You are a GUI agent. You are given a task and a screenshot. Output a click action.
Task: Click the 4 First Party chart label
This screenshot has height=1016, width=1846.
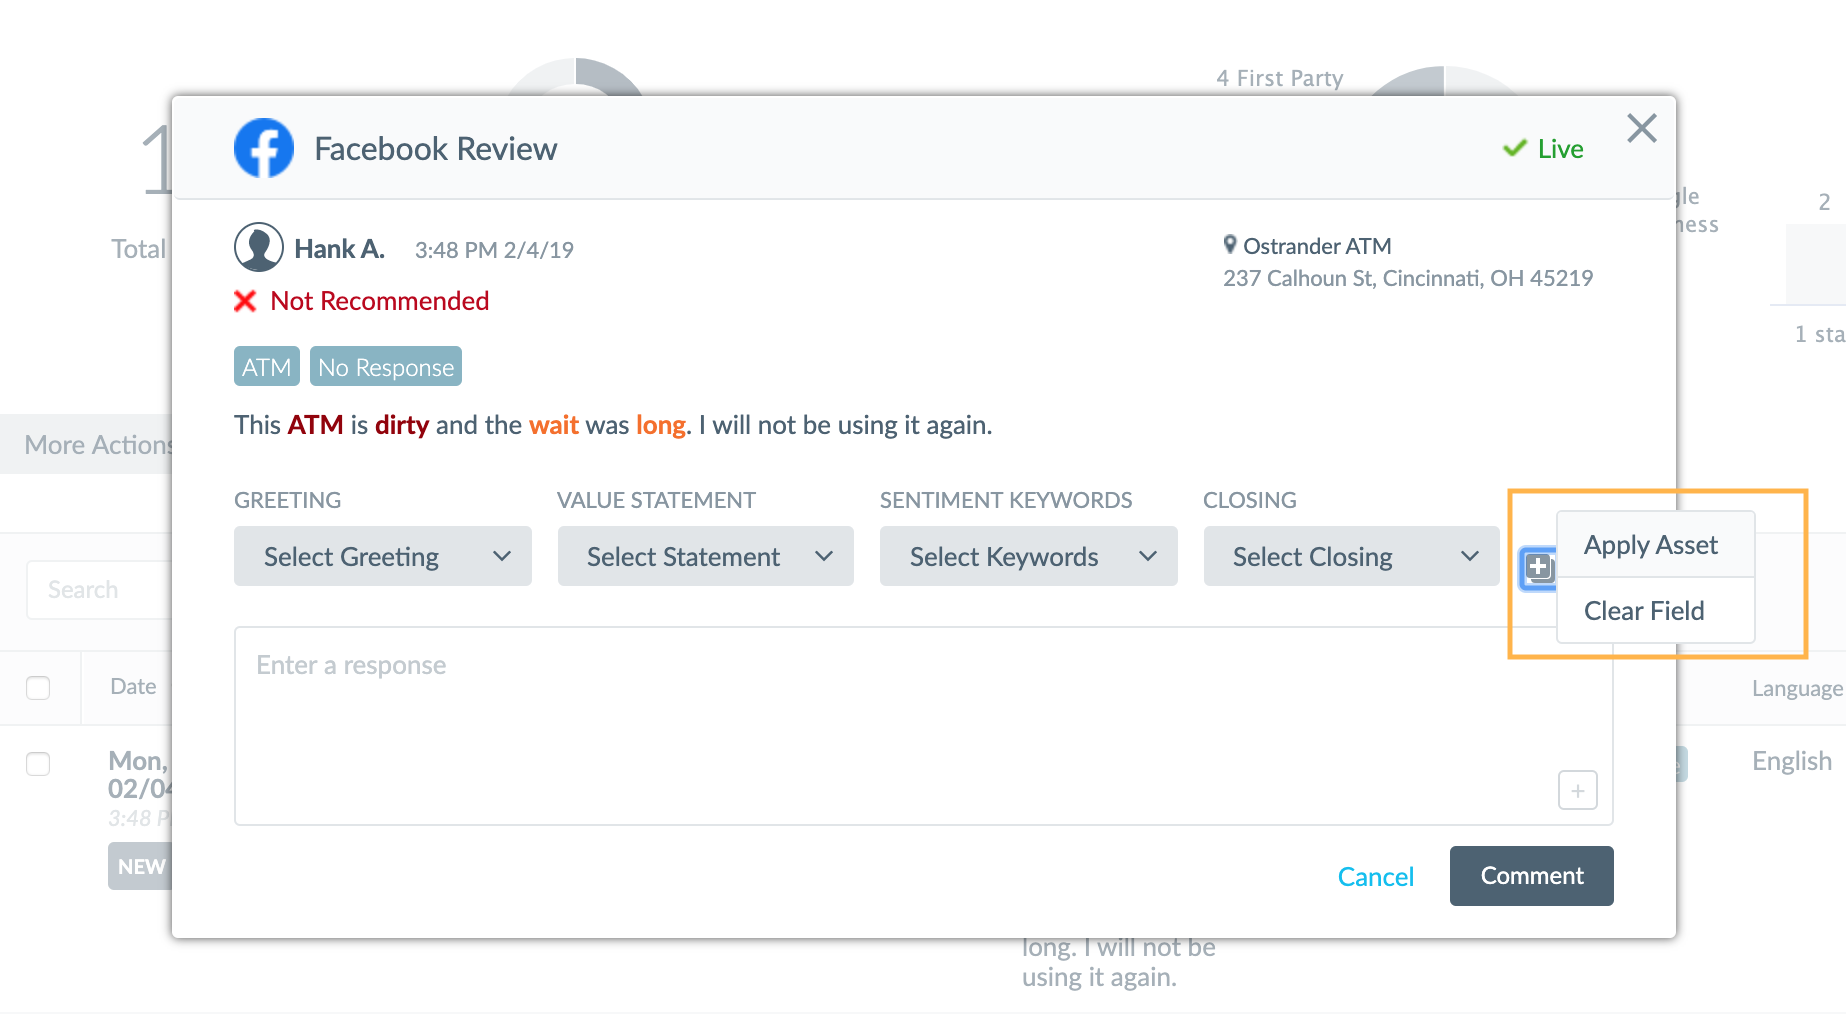1280,78
